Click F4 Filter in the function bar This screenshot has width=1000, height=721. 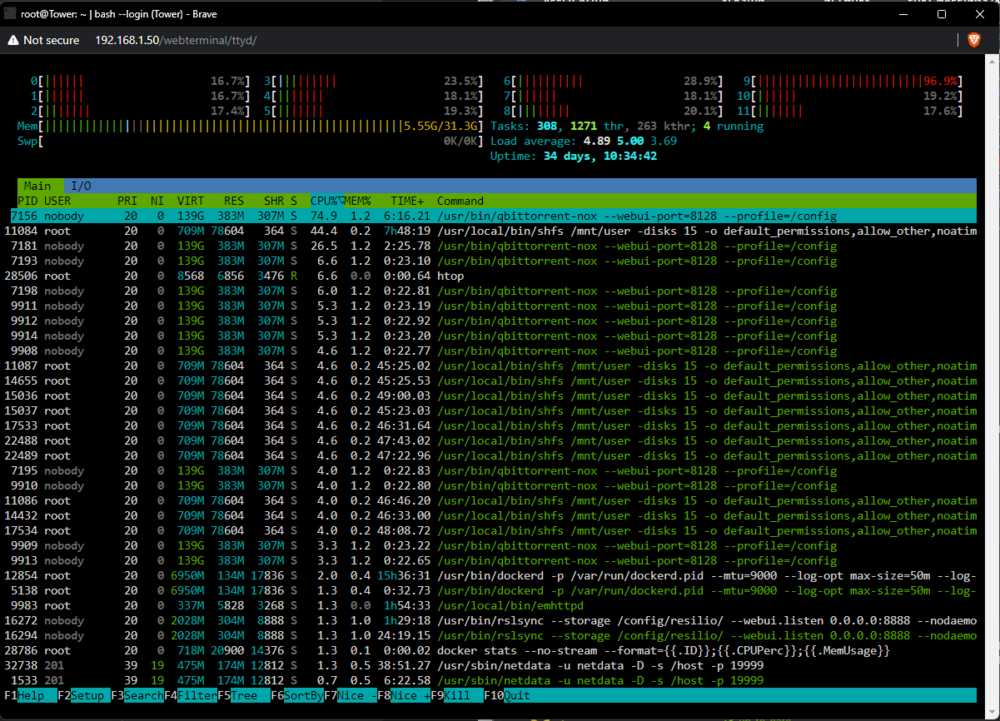(x=191, y=696)
